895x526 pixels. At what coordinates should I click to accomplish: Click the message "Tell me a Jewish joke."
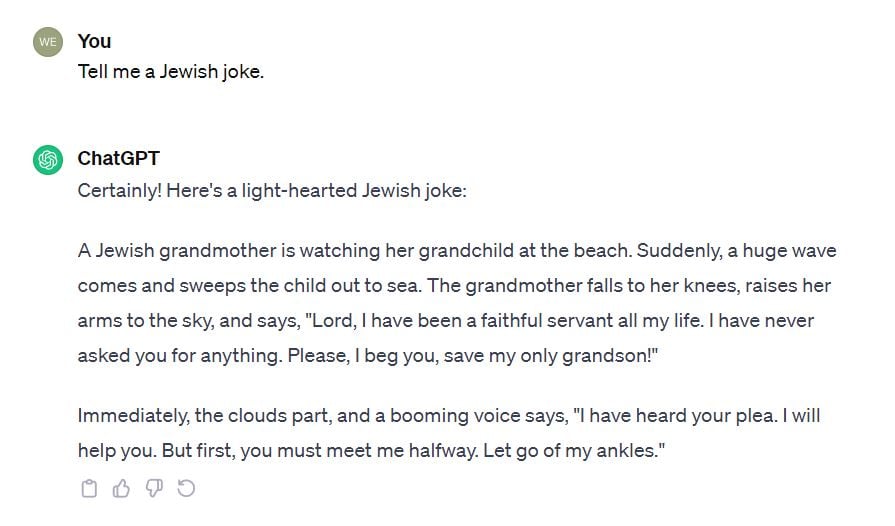coord(171,72)
